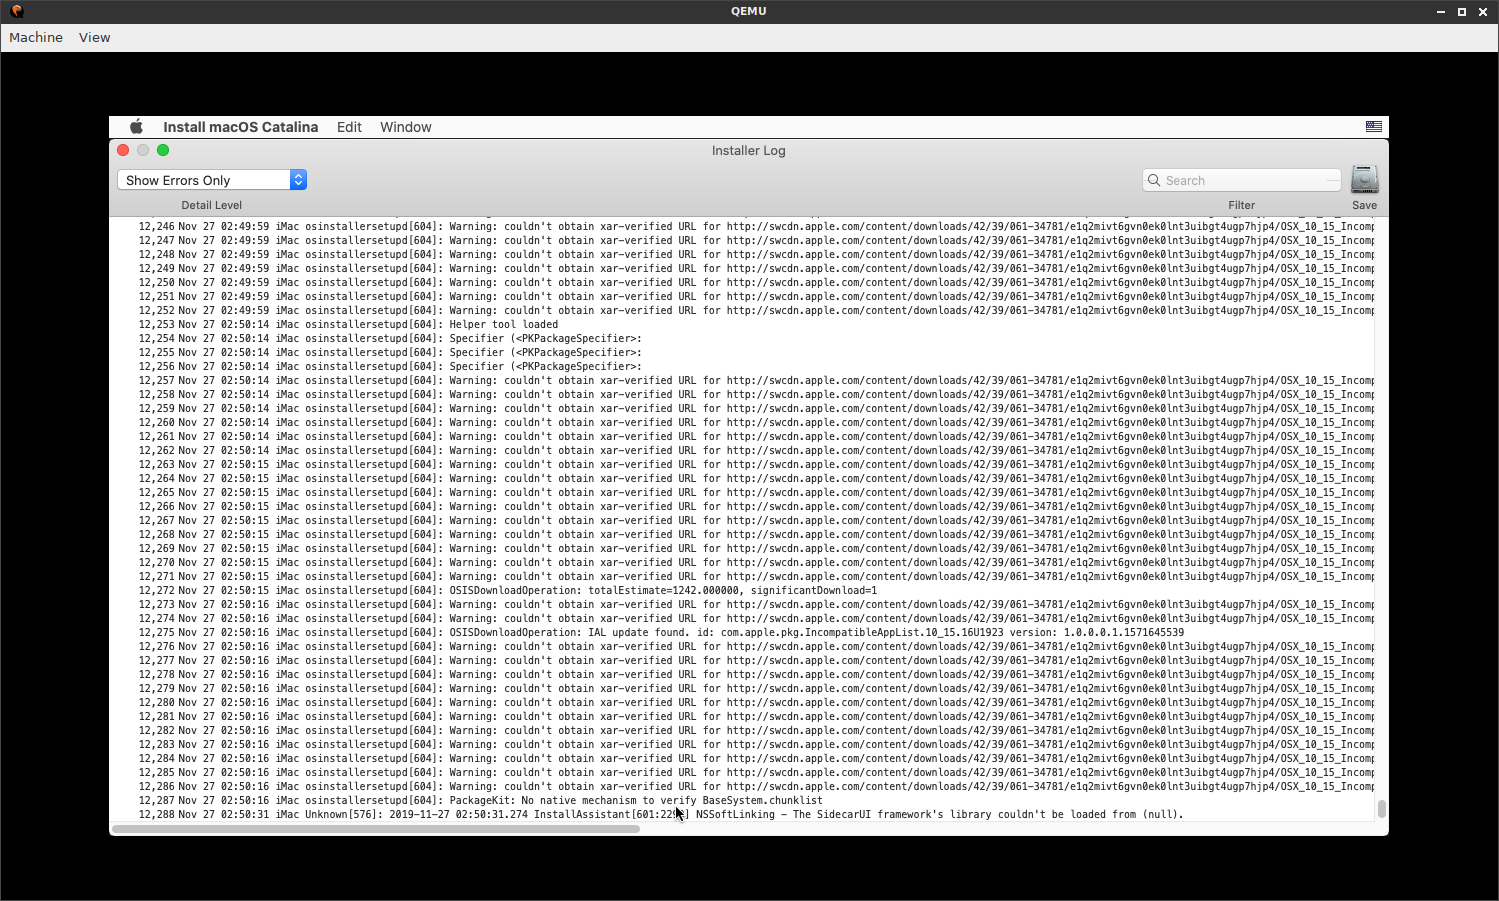Select the log line about BaseSystem.chunklist
1499x901 pixels.
point(480,800)
